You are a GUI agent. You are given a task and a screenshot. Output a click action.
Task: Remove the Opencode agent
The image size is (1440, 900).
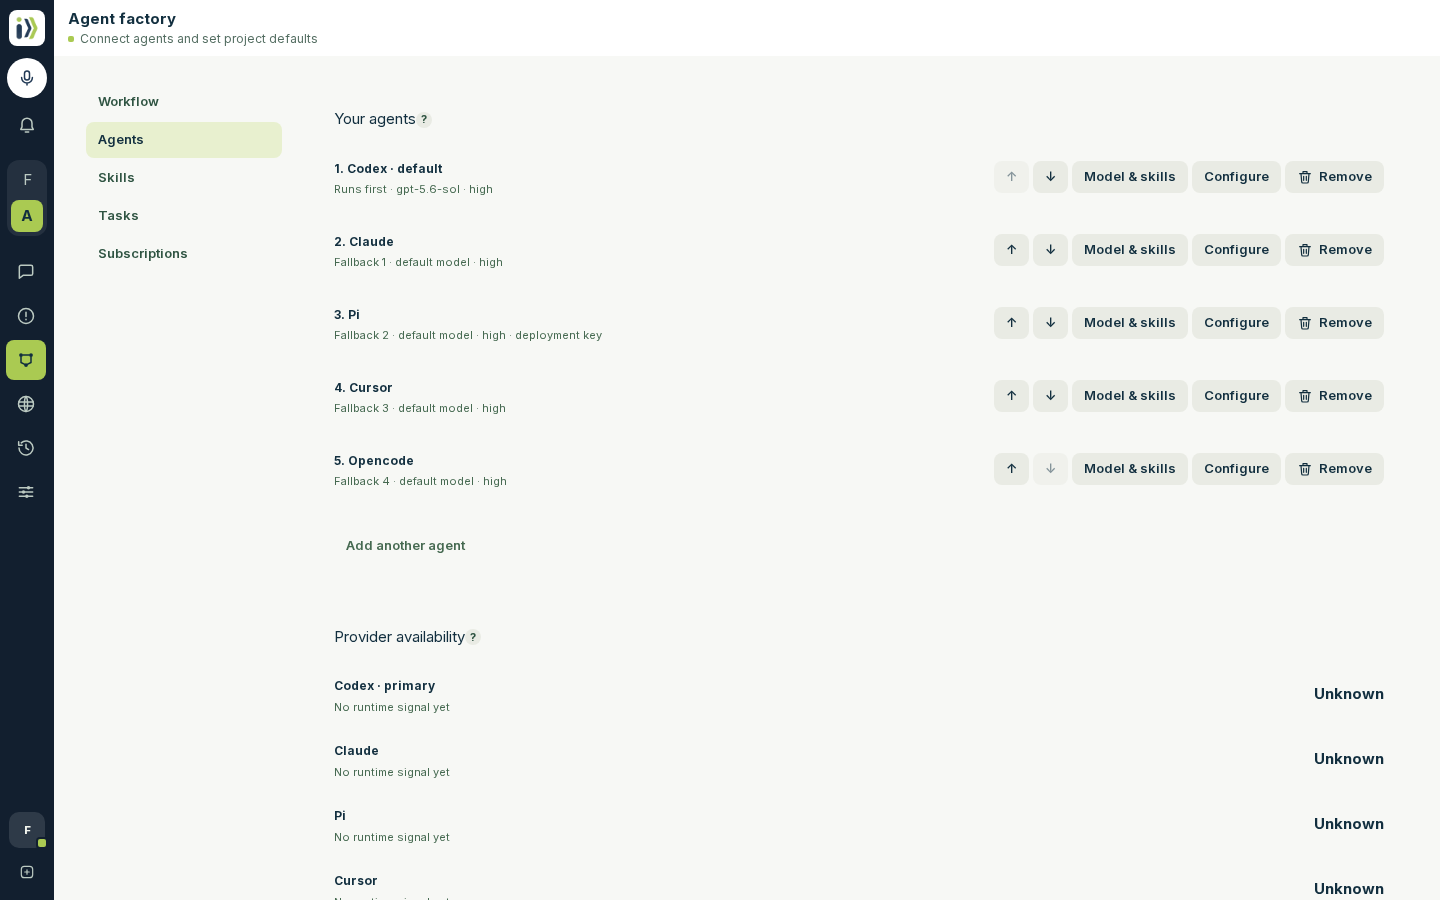click(x=1334, y=469)
